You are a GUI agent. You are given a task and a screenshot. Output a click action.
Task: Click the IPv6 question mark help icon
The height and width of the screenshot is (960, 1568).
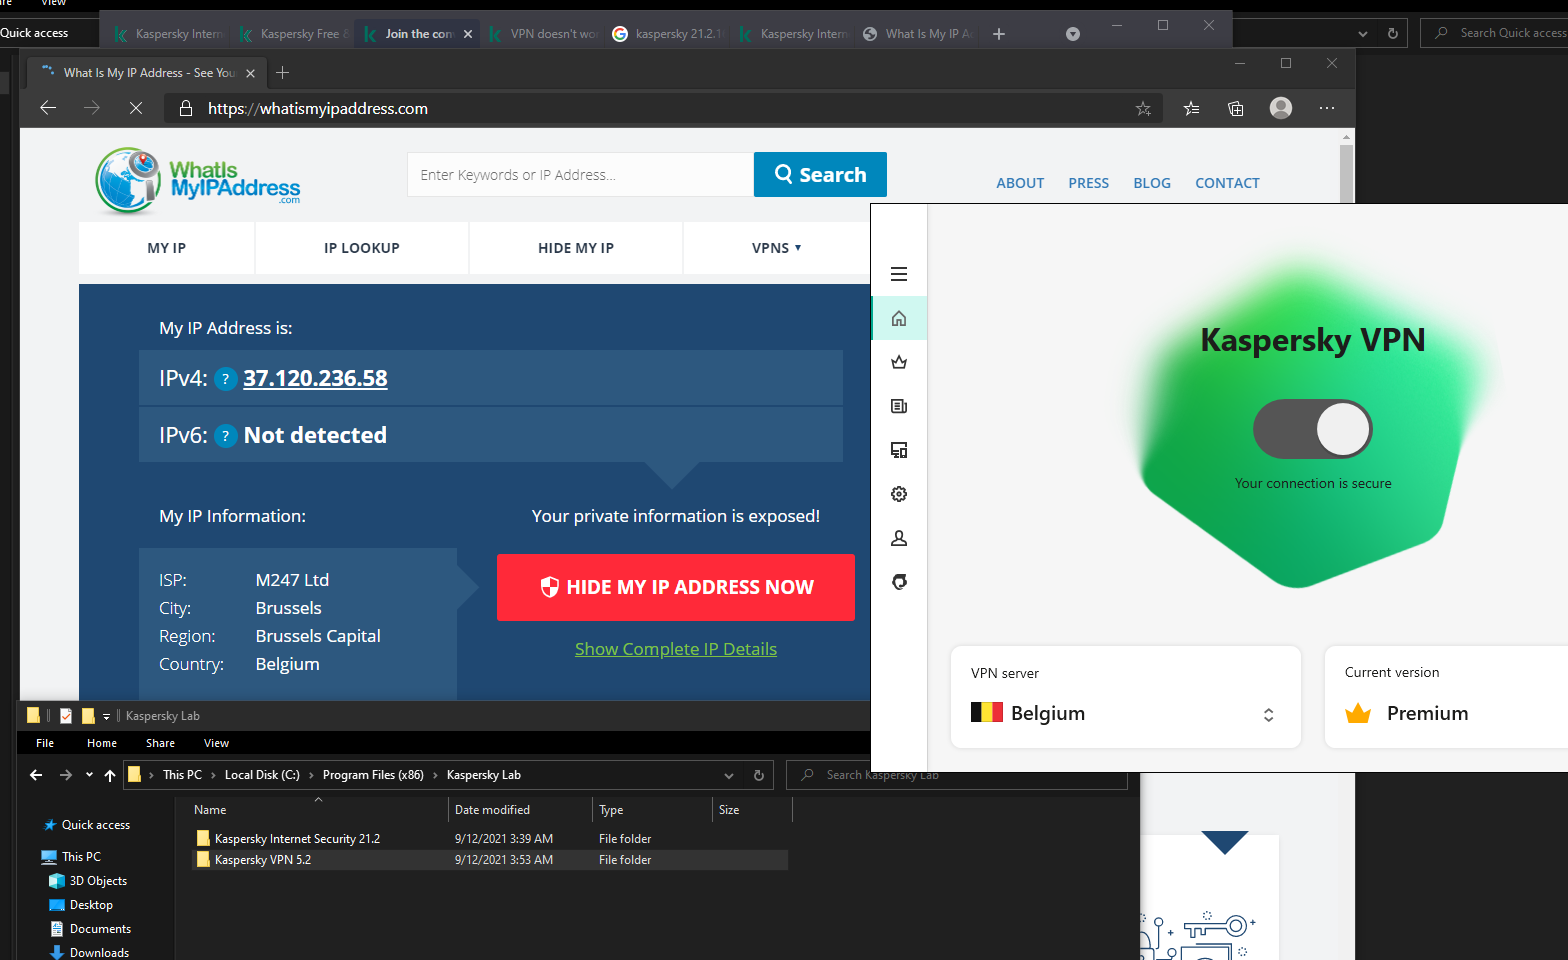(226, 436)
